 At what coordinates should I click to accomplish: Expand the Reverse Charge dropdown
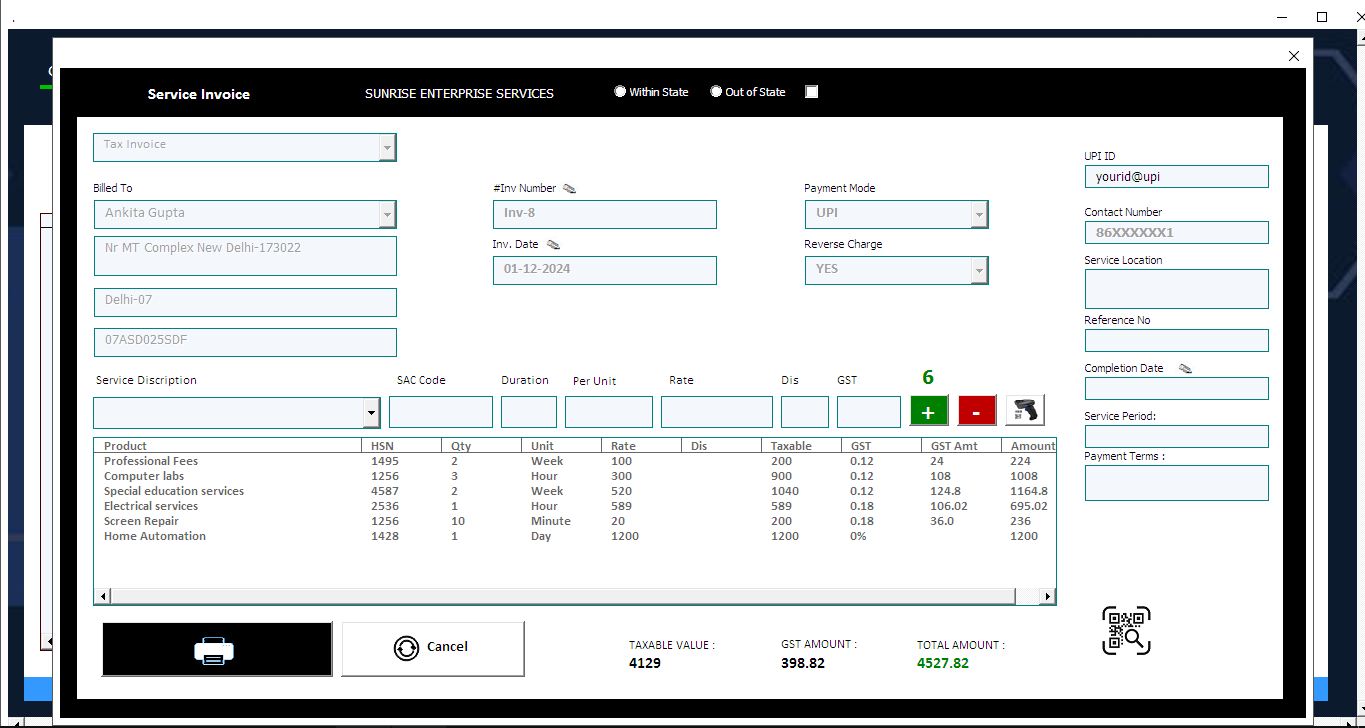[979, 271]
